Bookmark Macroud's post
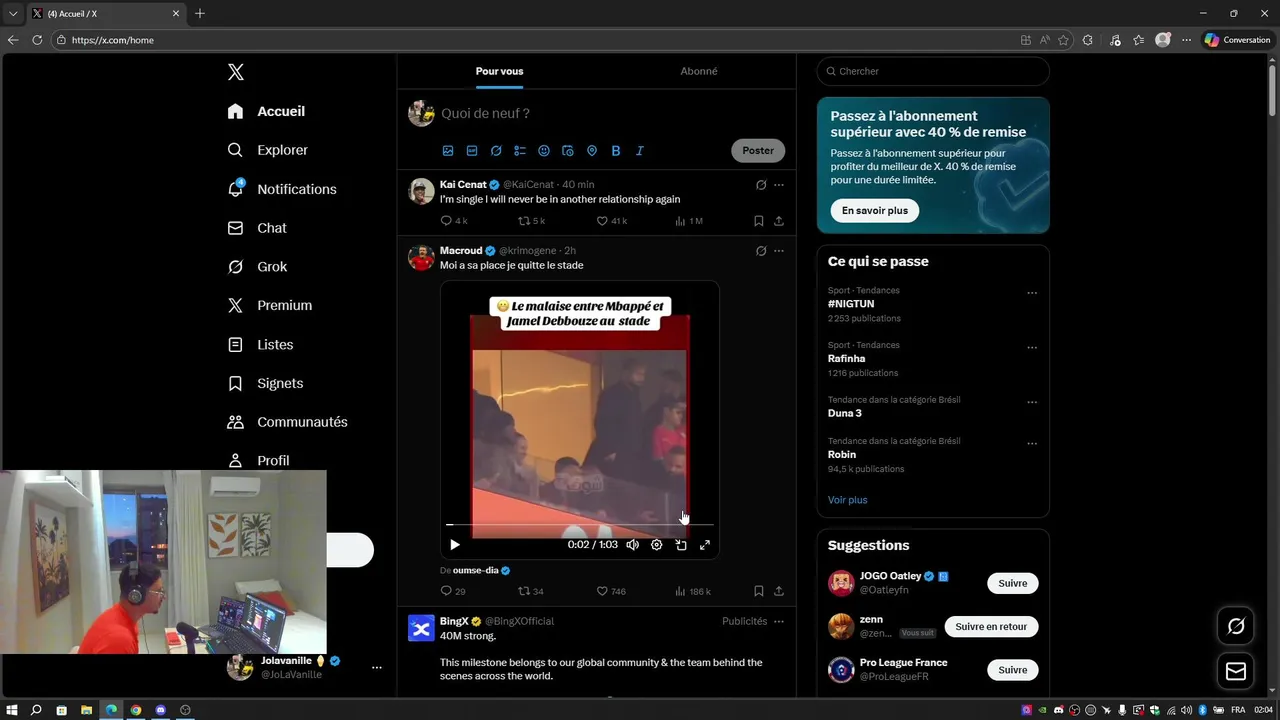The width and height of the screenshot is (1280, 720). [759, 591]
